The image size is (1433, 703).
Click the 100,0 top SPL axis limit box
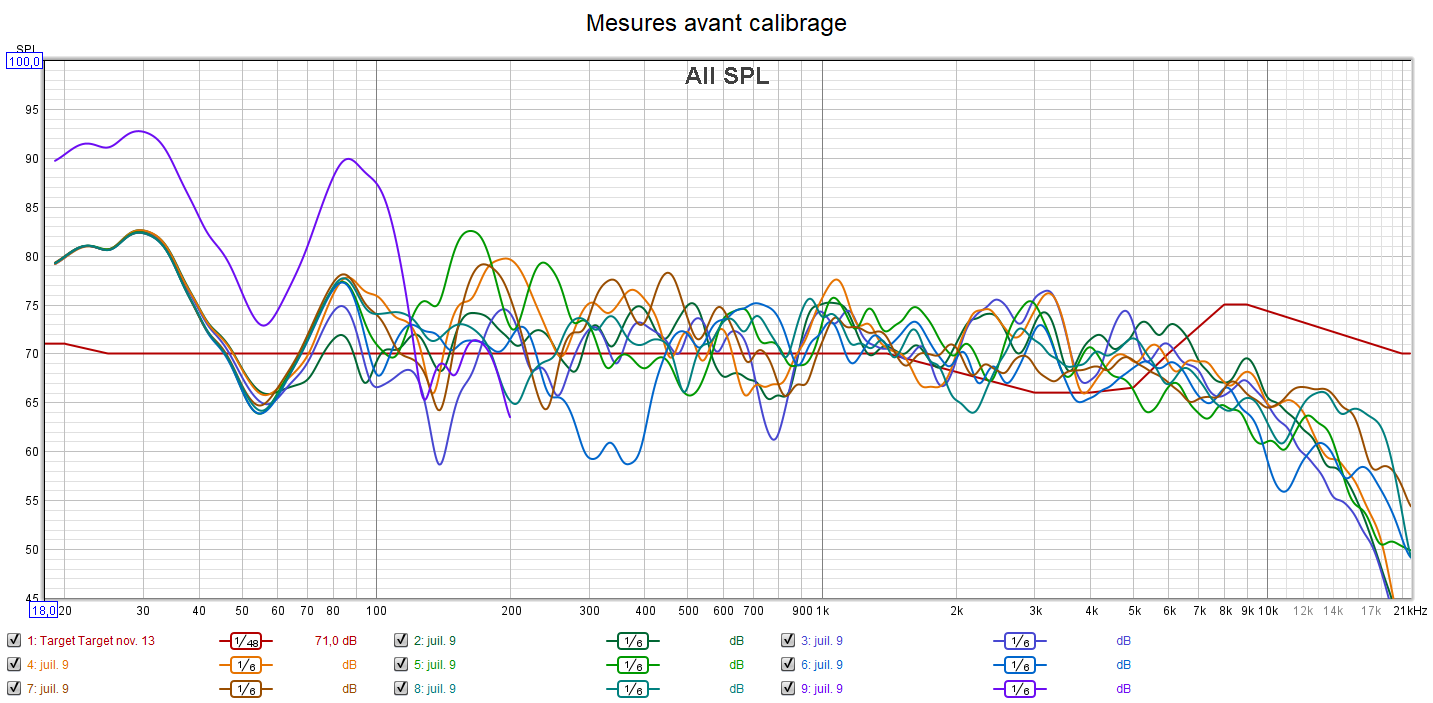pyautogui.click(x=25, y=62)
